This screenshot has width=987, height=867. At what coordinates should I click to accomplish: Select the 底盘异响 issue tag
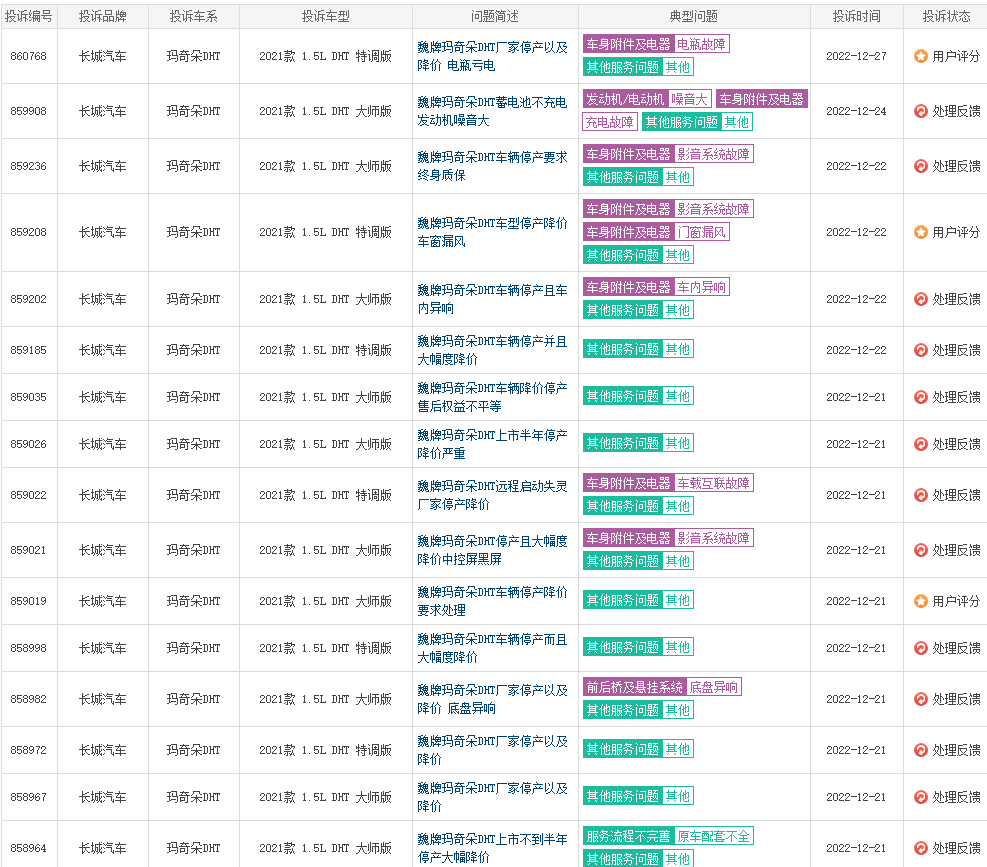[x=714, y=687]
